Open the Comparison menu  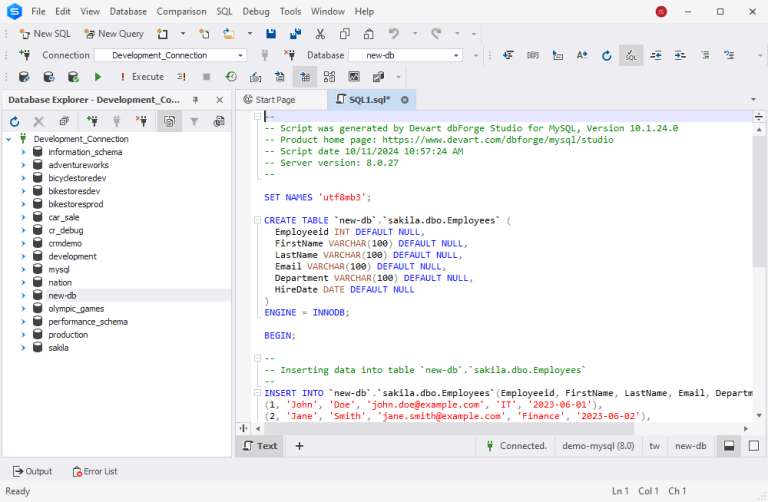181,11
